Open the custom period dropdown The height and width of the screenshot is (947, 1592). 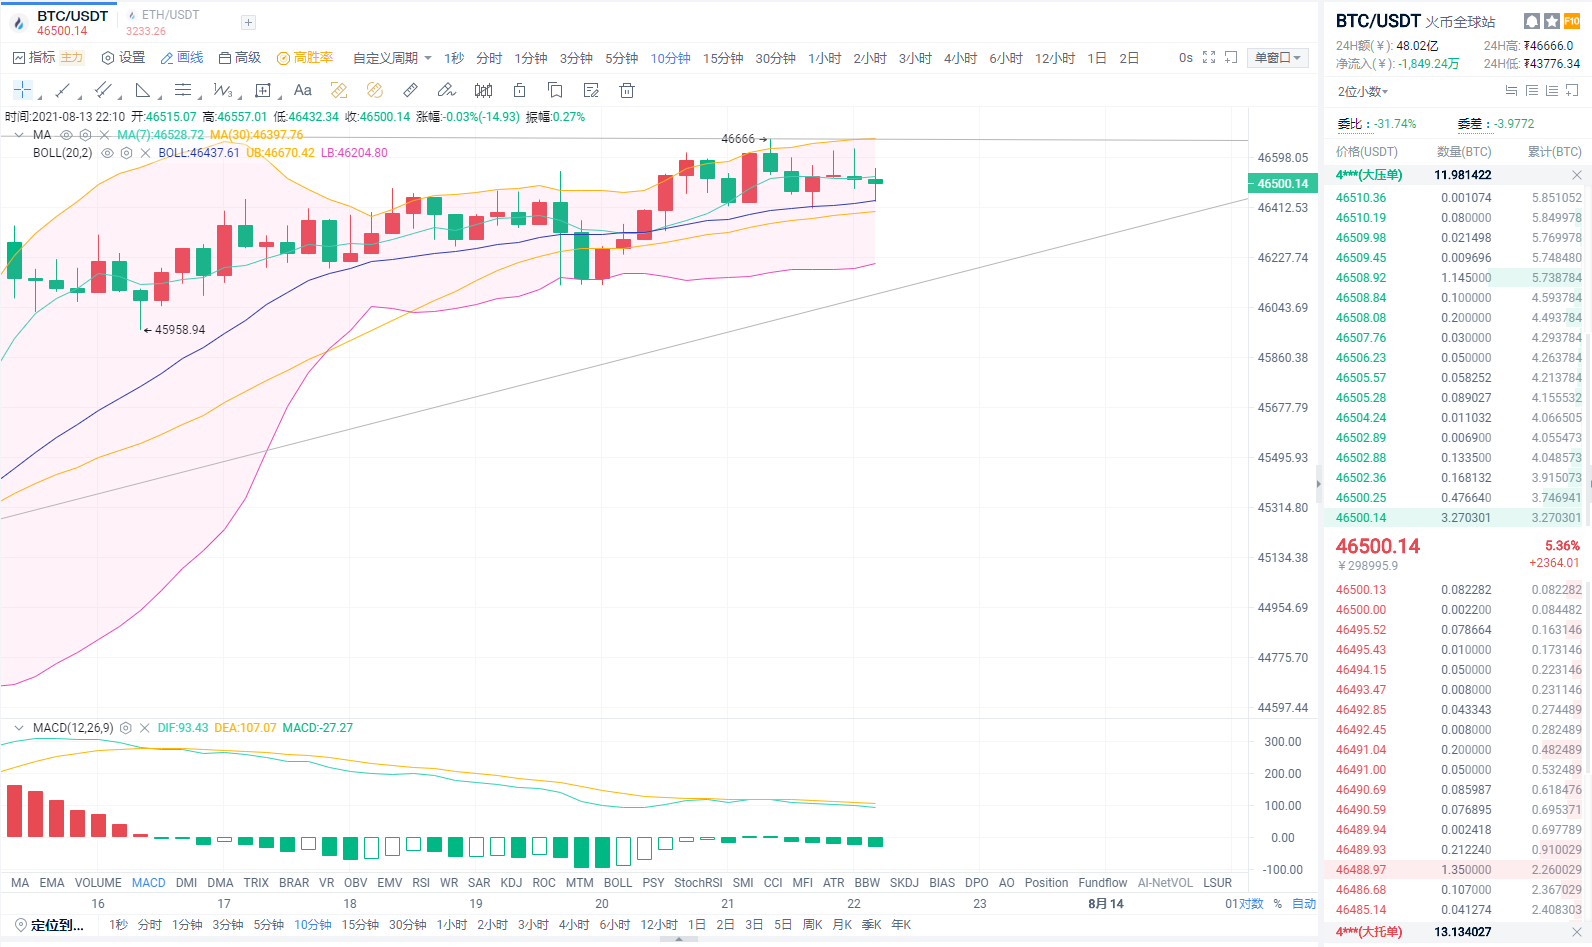[392, 58]
